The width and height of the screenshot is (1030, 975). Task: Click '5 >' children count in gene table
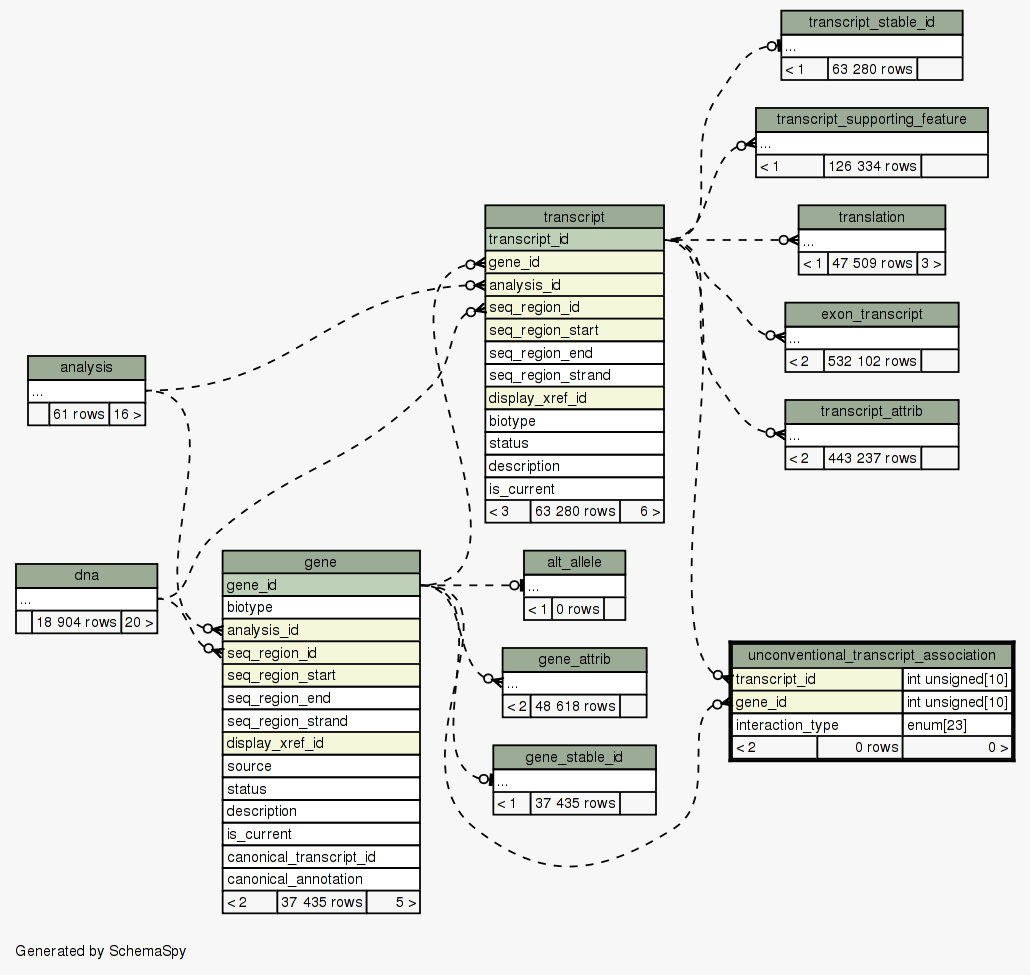(x=393, y=903)
